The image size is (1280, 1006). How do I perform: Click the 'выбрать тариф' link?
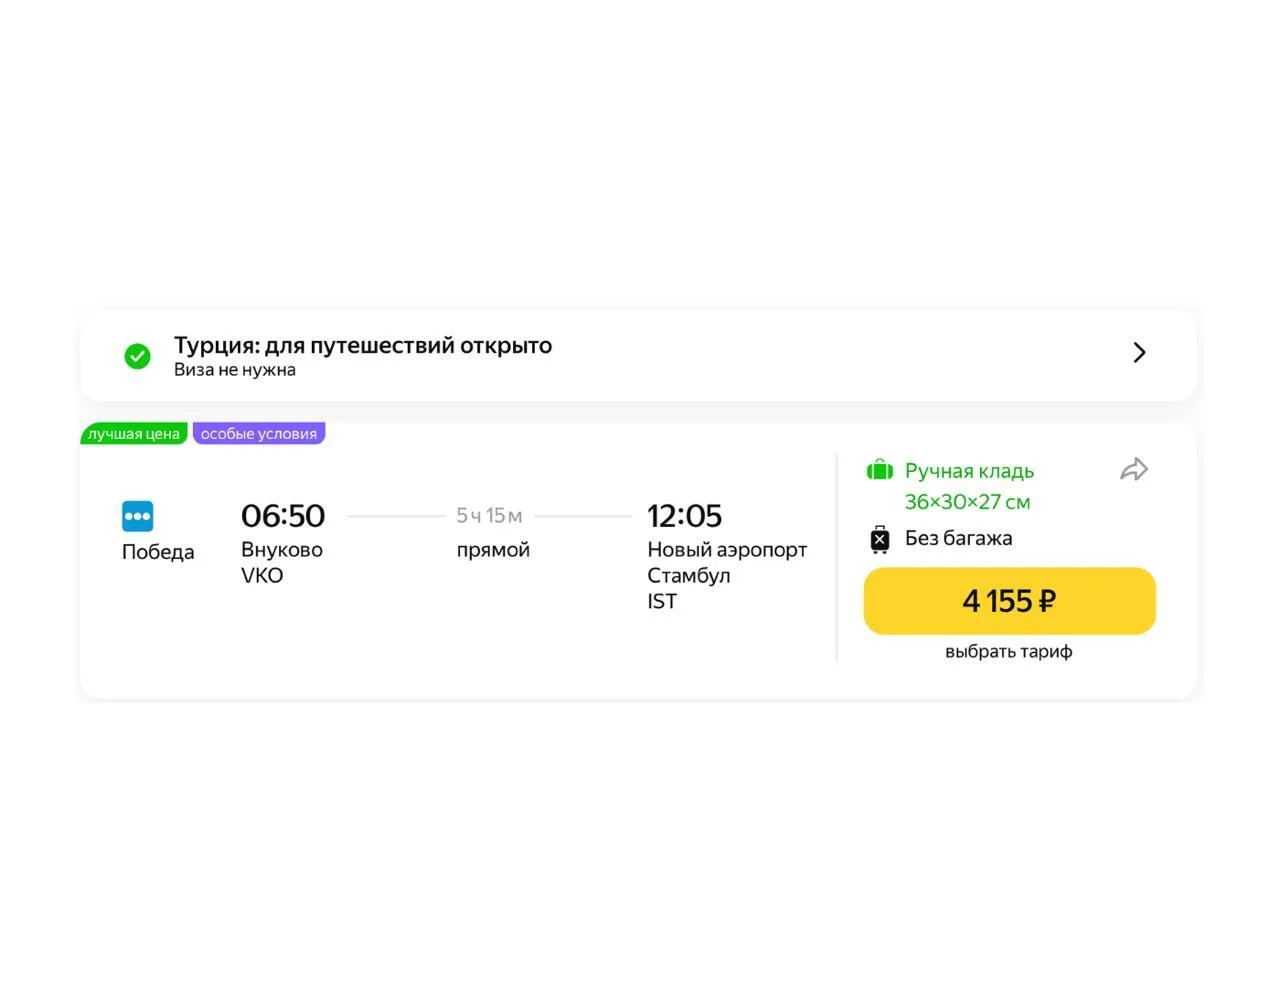click(1008, 651)
